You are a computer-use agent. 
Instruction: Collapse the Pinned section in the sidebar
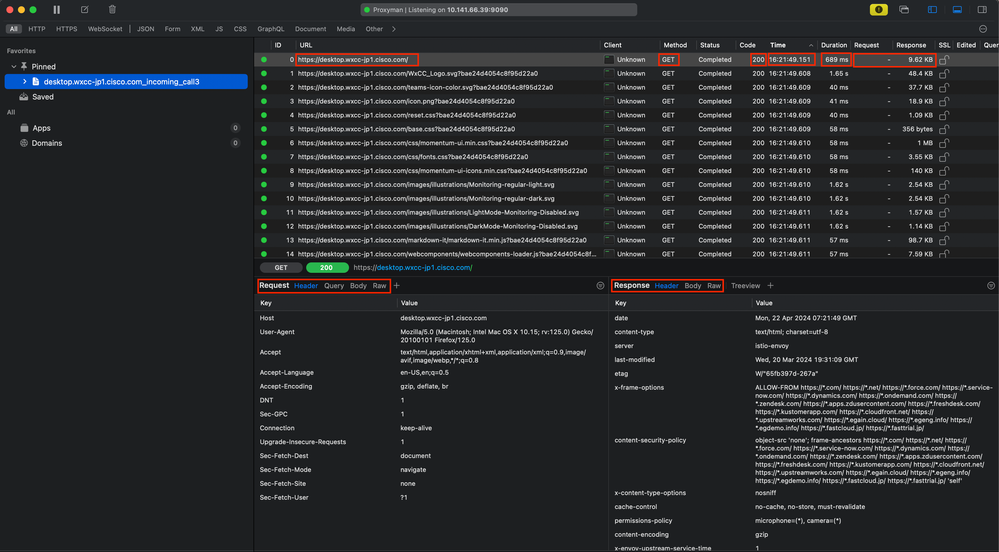pos(13,66)
